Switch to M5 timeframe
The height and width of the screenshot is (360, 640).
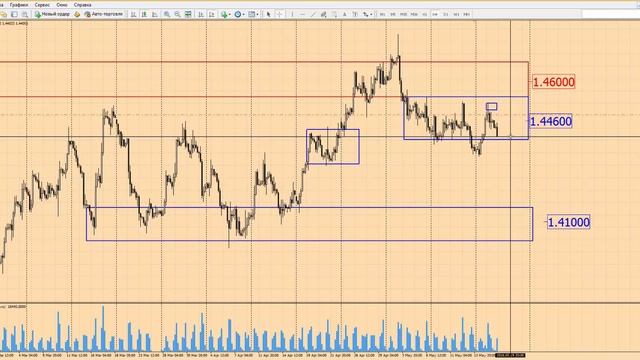tap(393, 14)
